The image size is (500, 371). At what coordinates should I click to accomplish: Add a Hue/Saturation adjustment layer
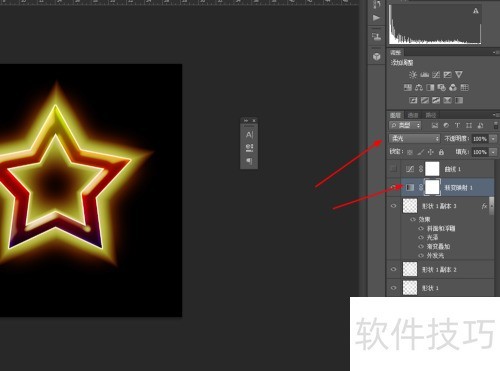click(x=408, y=88)
